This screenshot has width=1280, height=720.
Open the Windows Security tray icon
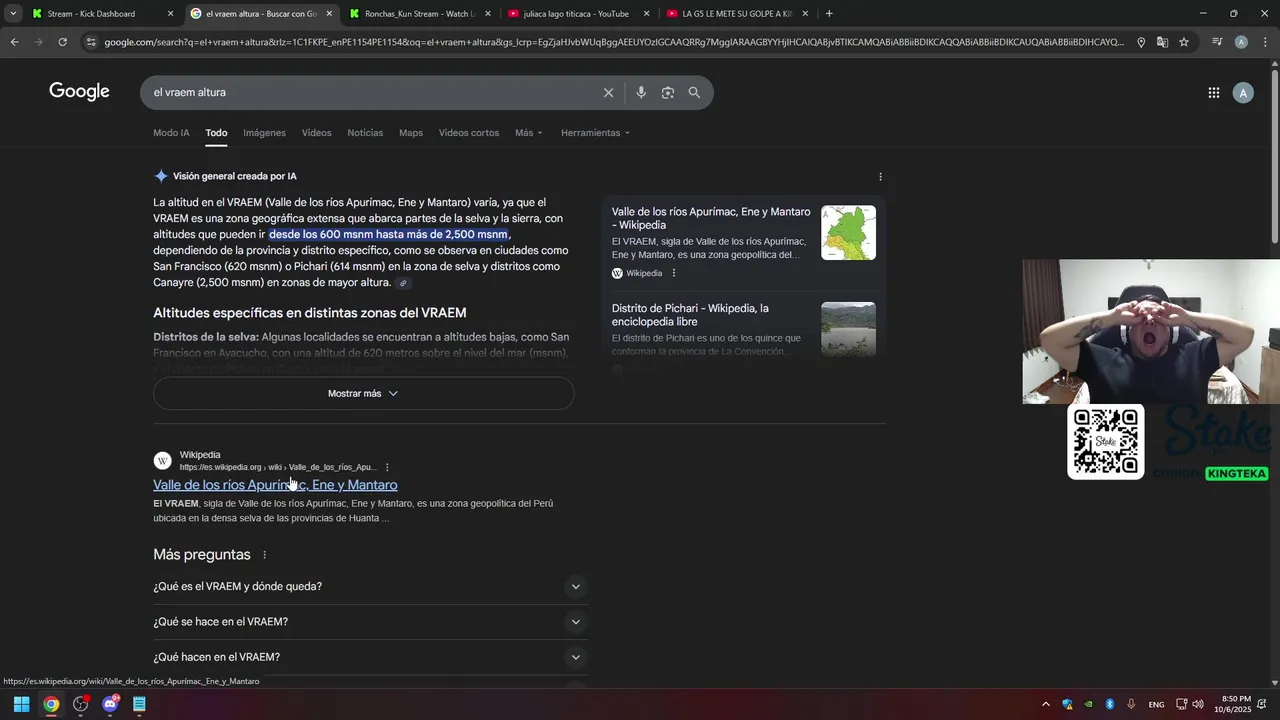(1067, 704)
